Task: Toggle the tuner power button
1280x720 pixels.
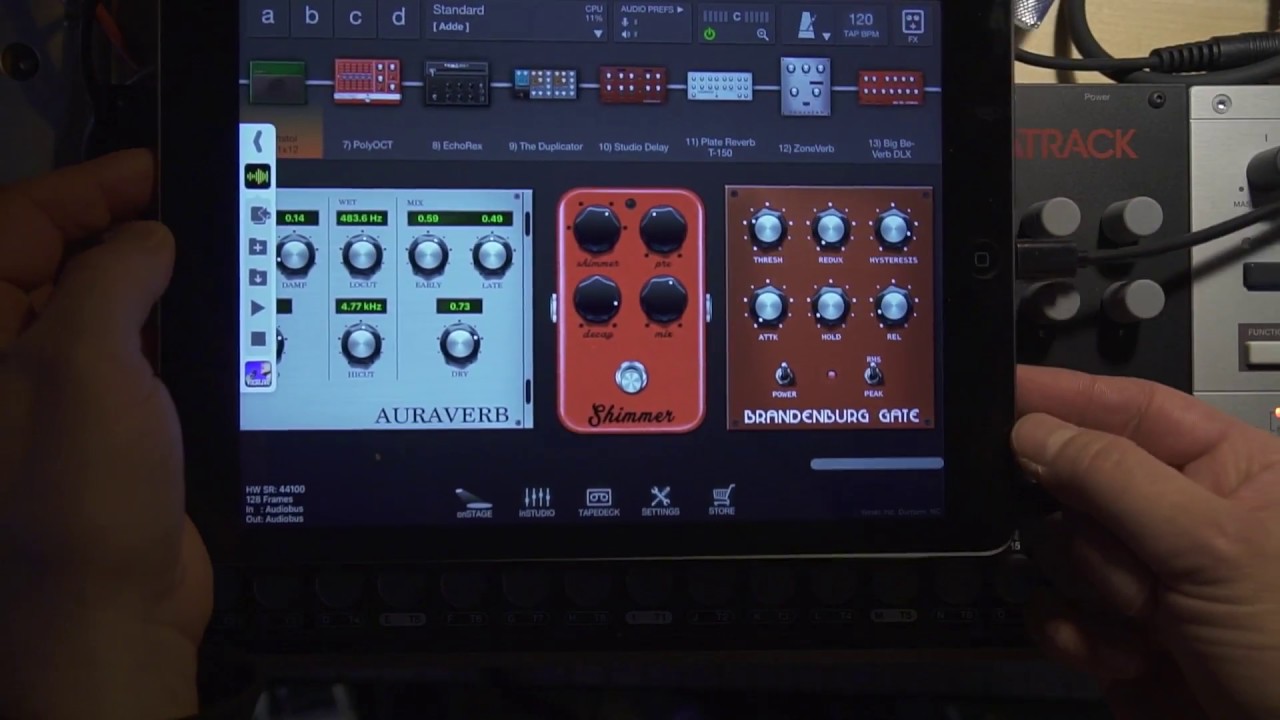Action: point(709,34)
